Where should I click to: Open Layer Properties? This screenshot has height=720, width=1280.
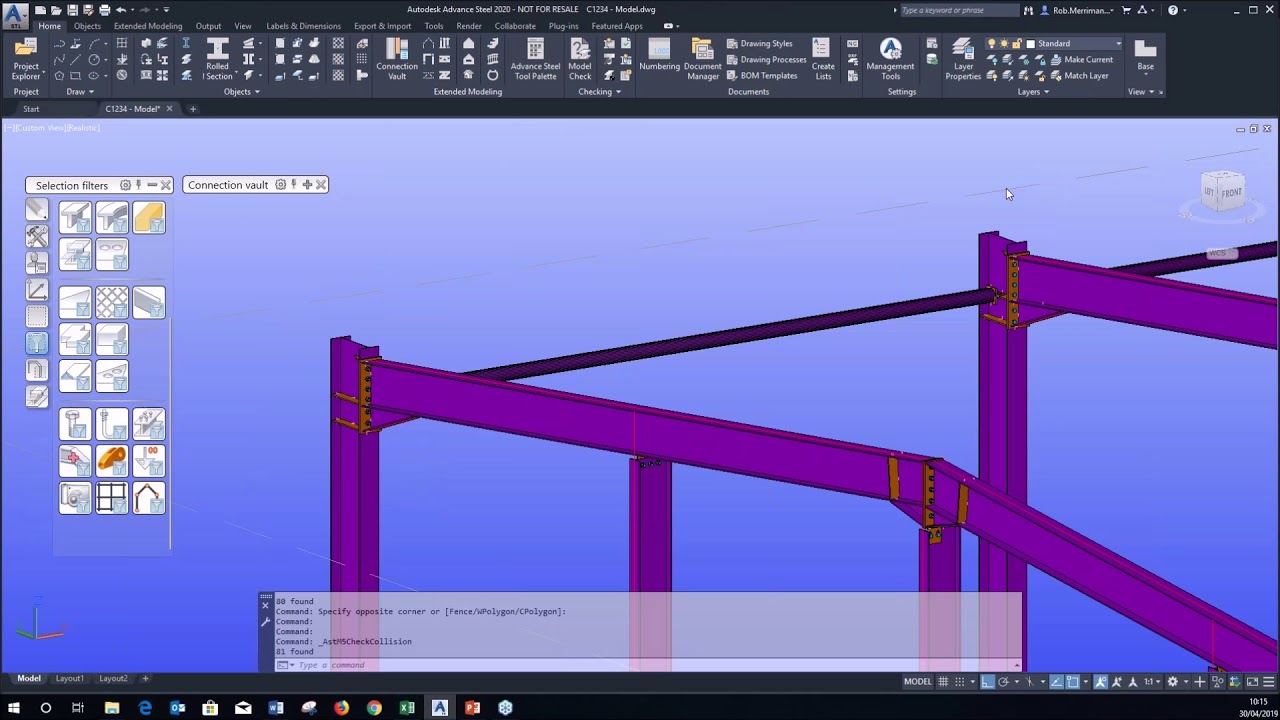coord(963,59)
